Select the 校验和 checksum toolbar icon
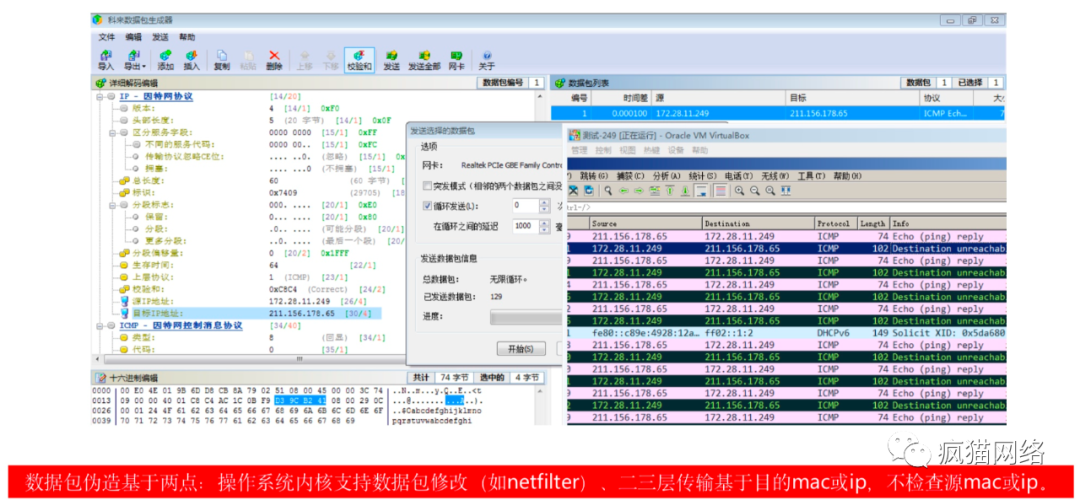 coord(359,60)
